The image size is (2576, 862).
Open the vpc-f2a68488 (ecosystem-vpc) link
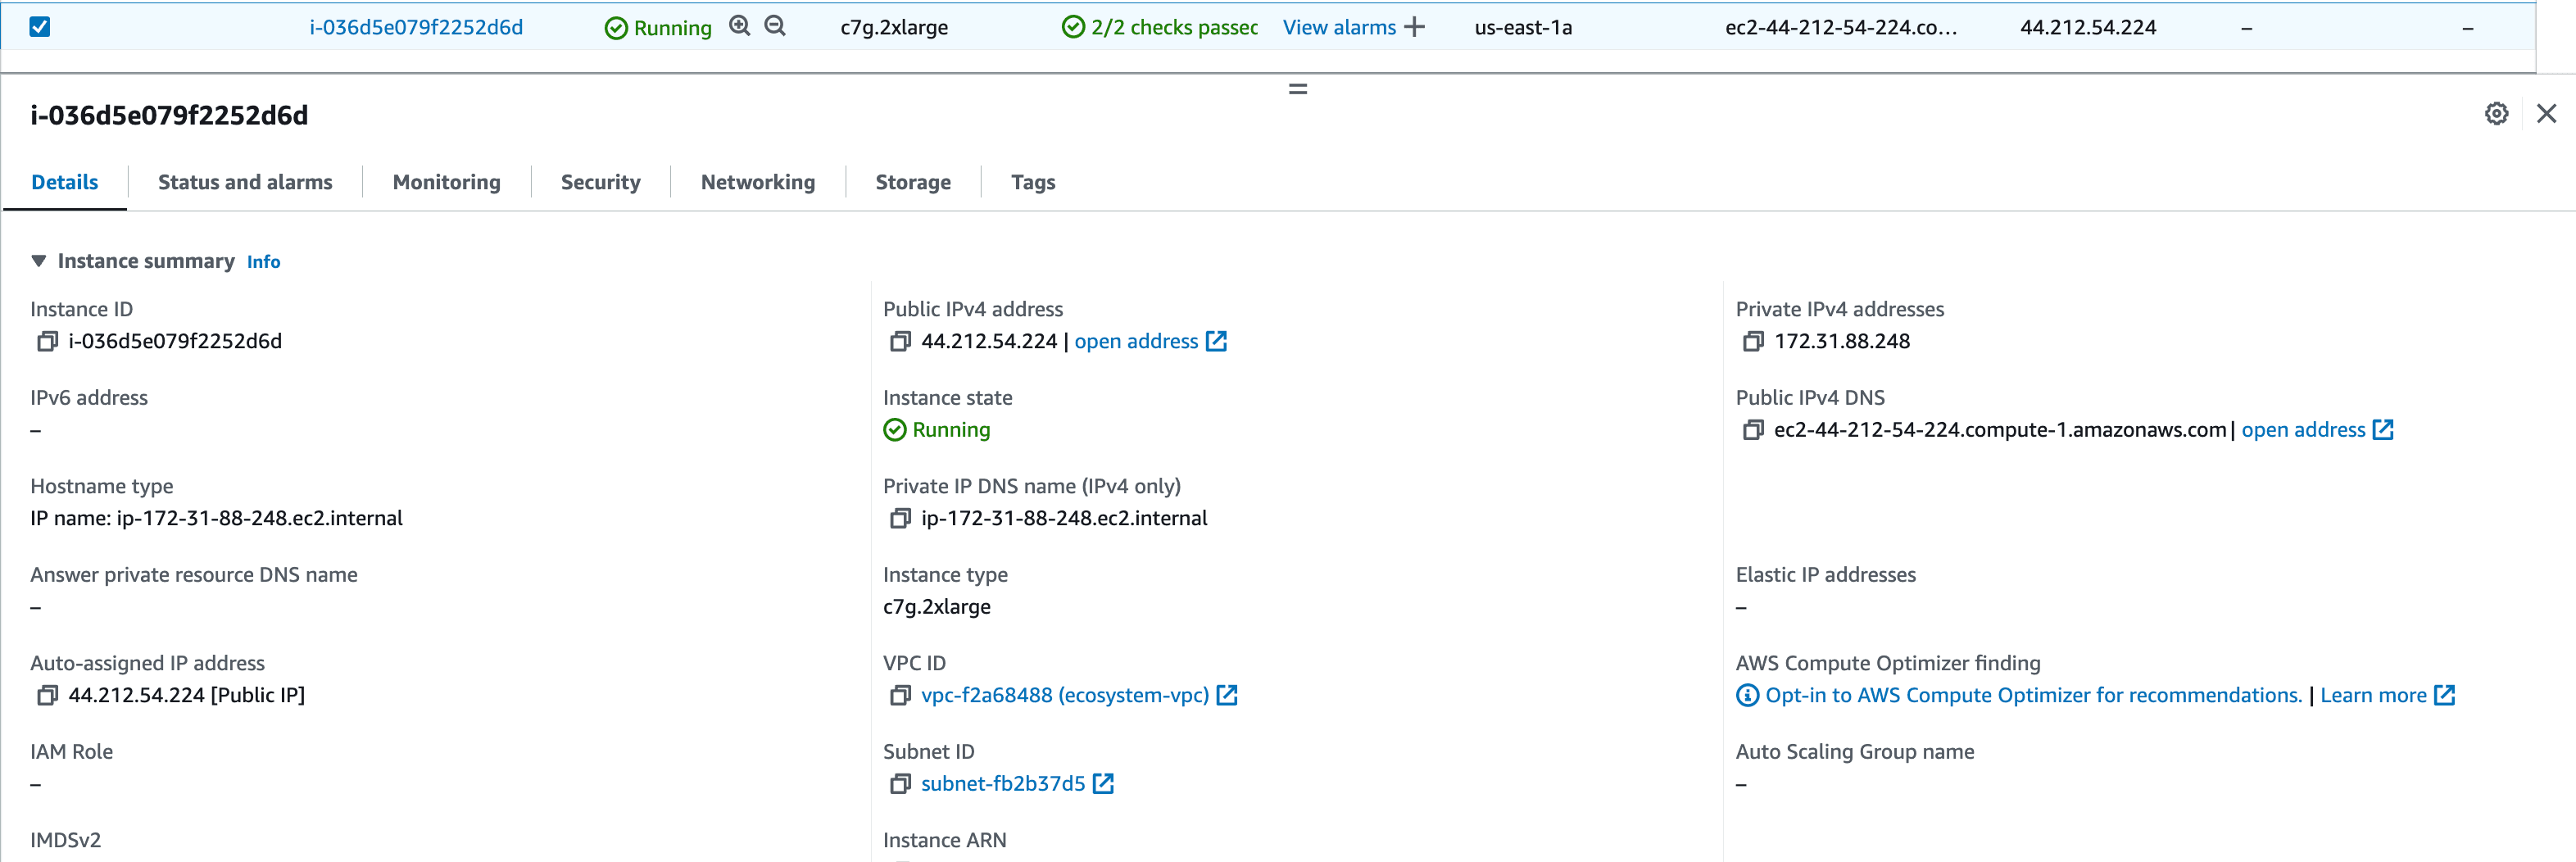pos(1064,696)
